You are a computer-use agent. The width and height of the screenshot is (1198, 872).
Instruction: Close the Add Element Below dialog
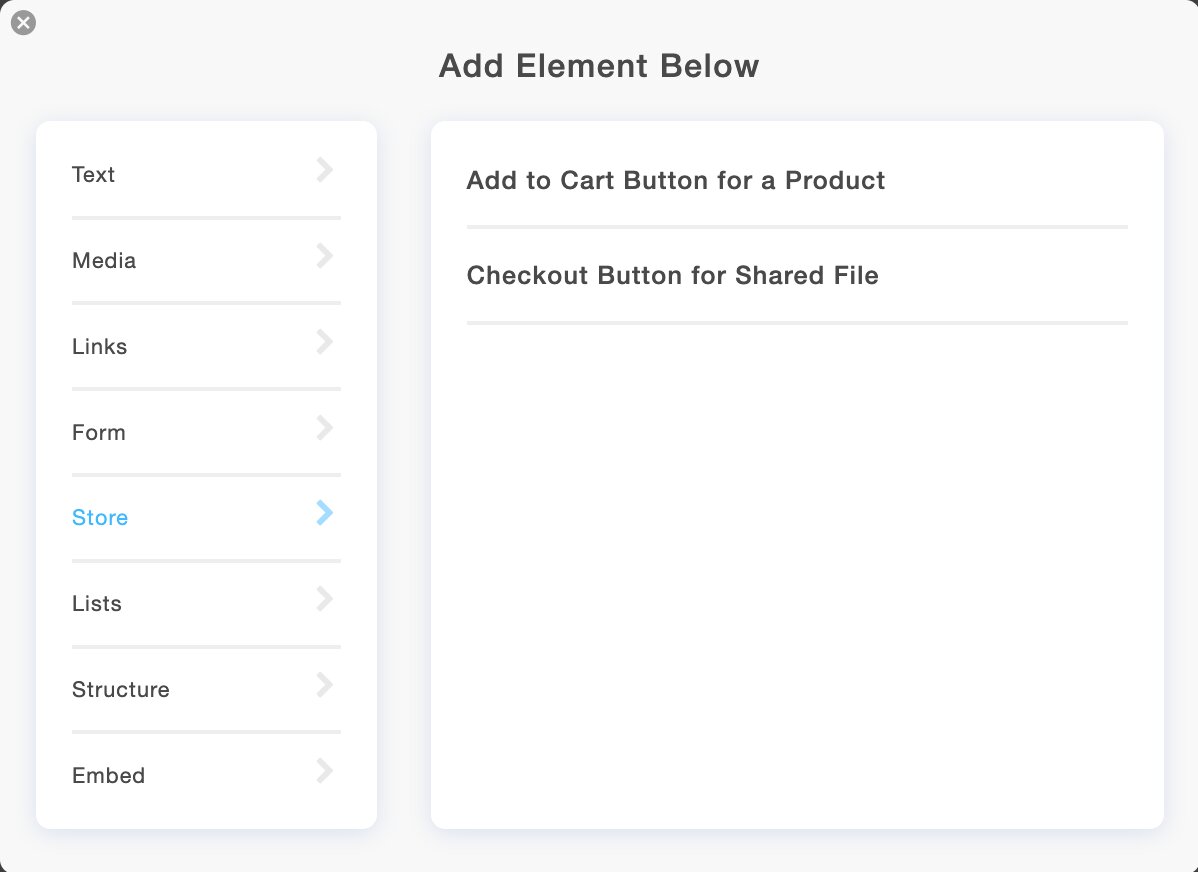click(23, 23)
